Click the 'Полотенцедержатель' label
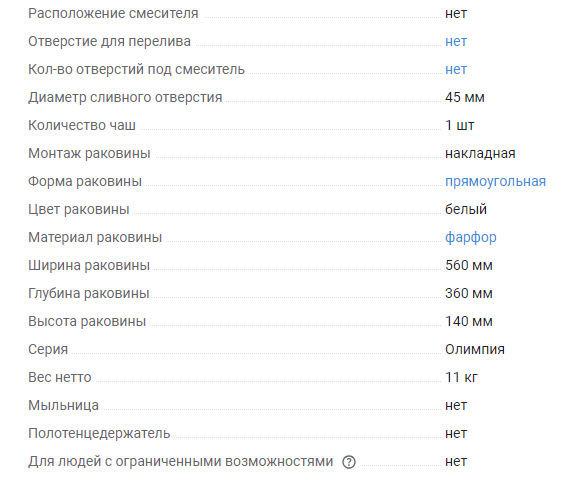Image resolution: width=587 pixels, height=480 pixels. click(99, 434)
